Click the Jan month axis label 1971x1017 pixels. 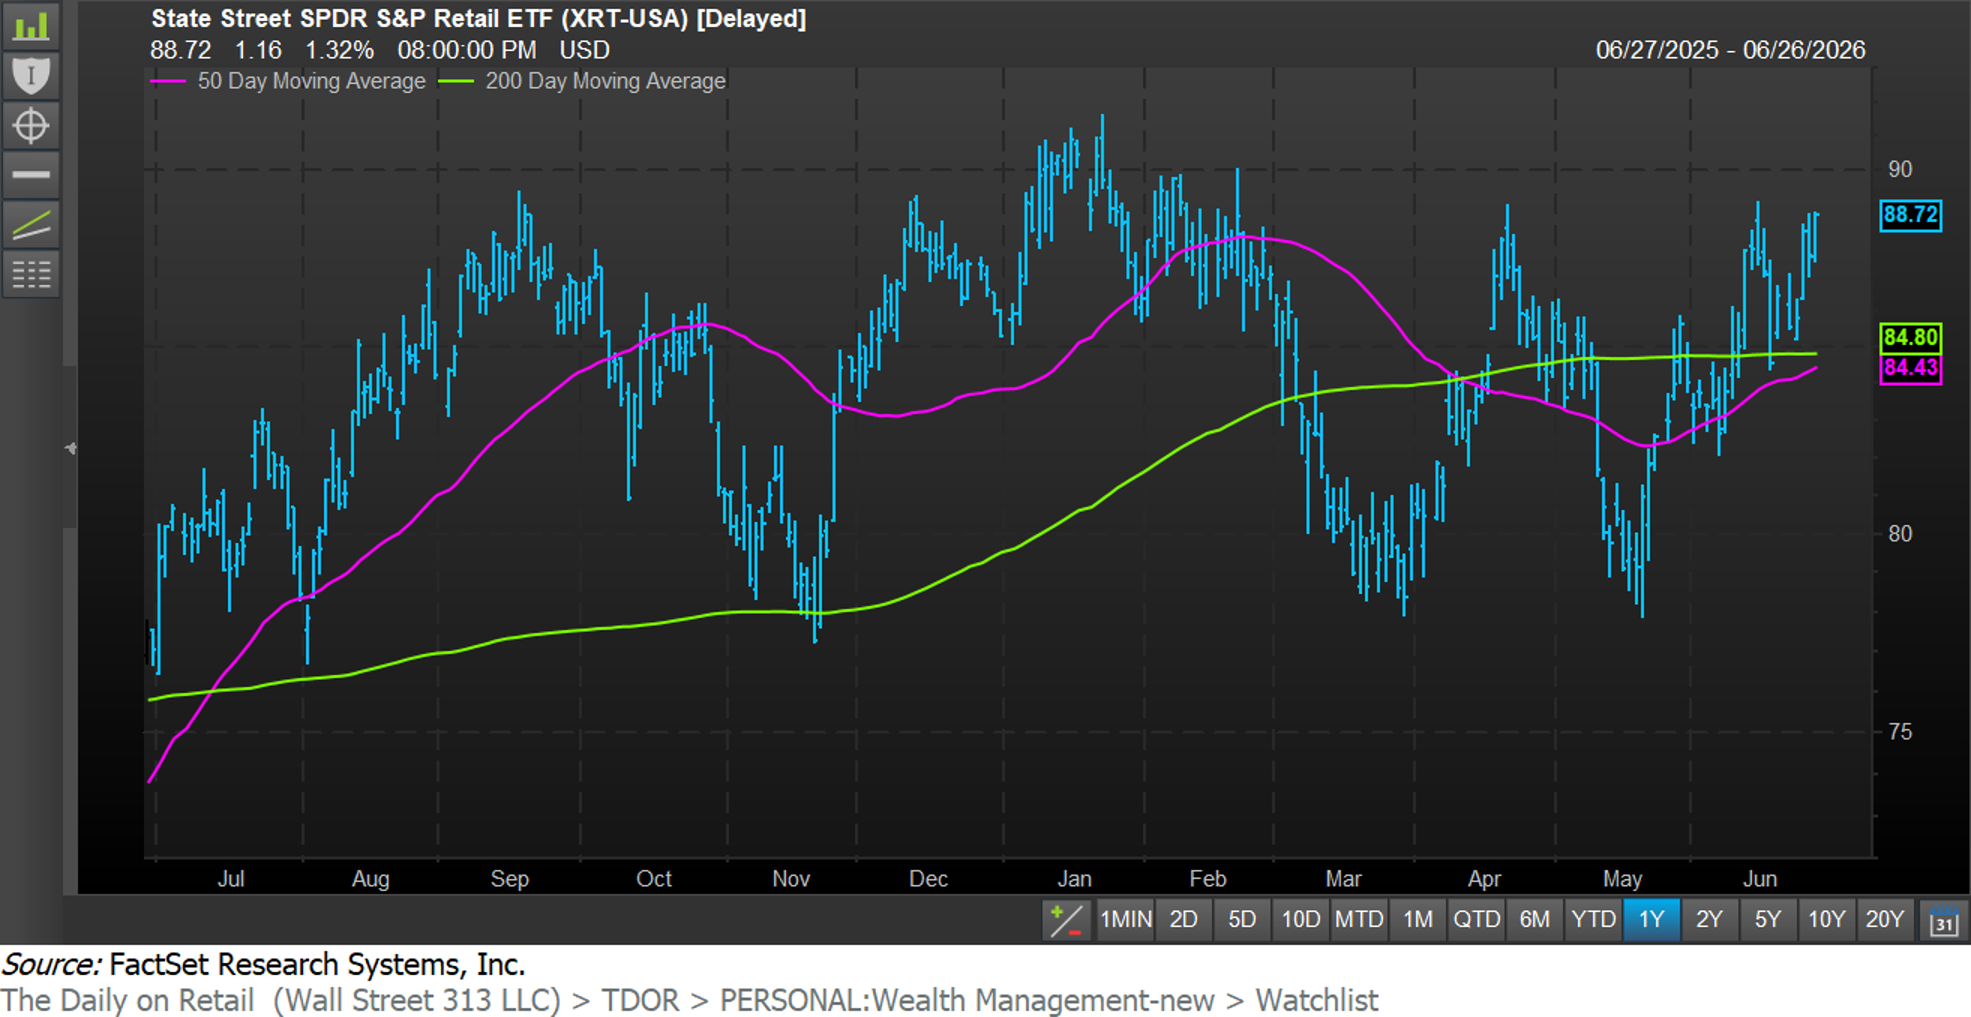pos(1074,879)
